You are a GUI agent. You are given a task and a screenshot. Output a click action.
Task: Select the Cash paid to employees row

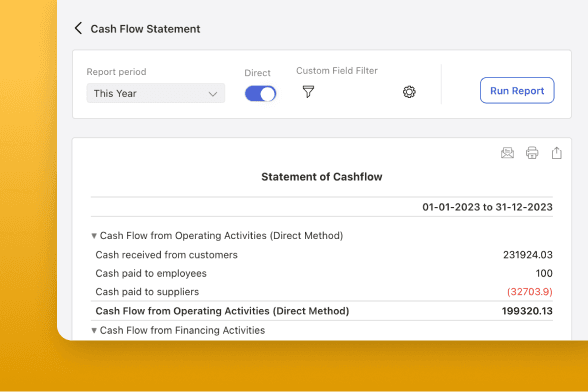point(322,273)
